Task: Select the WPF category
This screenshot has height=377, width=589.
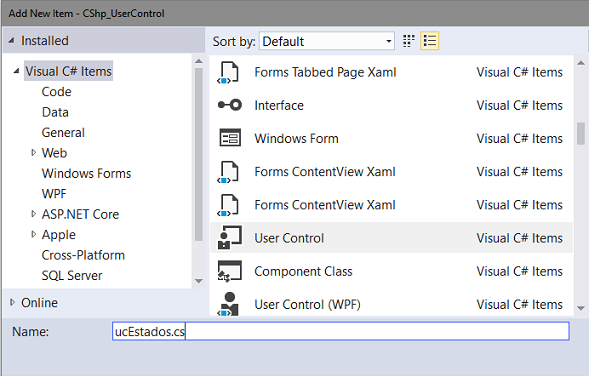Action: 54,194
